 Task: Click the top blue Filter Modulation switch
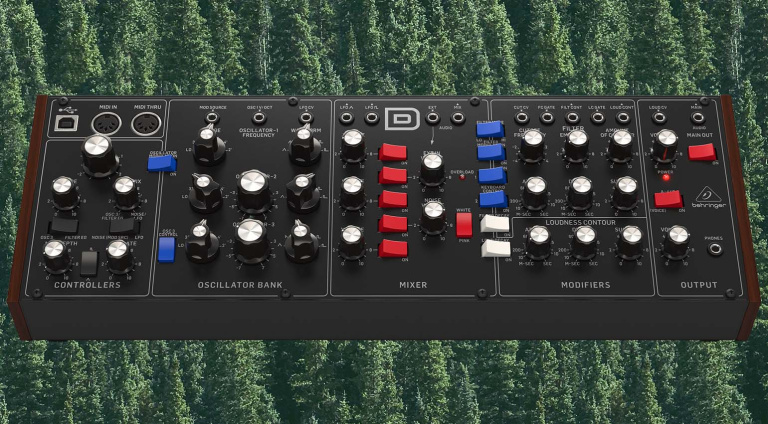pyautogui.click(x=489, y=128)
